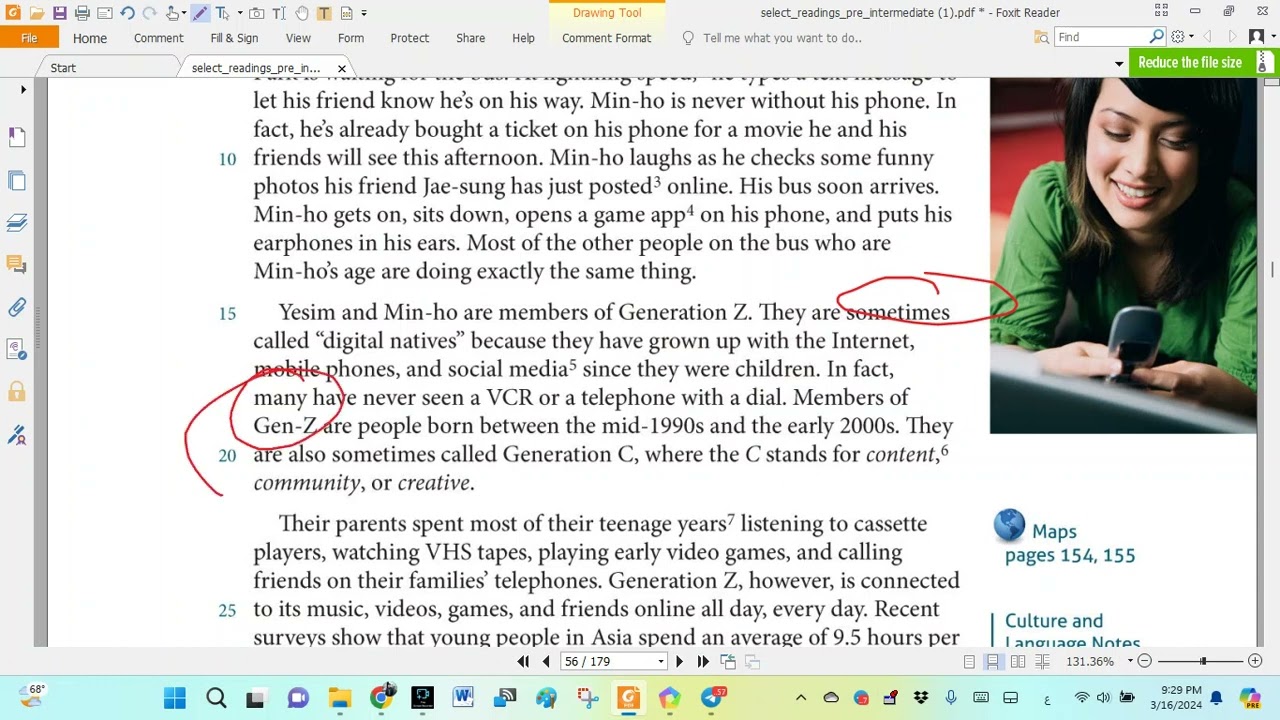Open the Security lock panel
Viewport: 1280px width, 720px height.
pyautogui.click(x=17, y=392)
